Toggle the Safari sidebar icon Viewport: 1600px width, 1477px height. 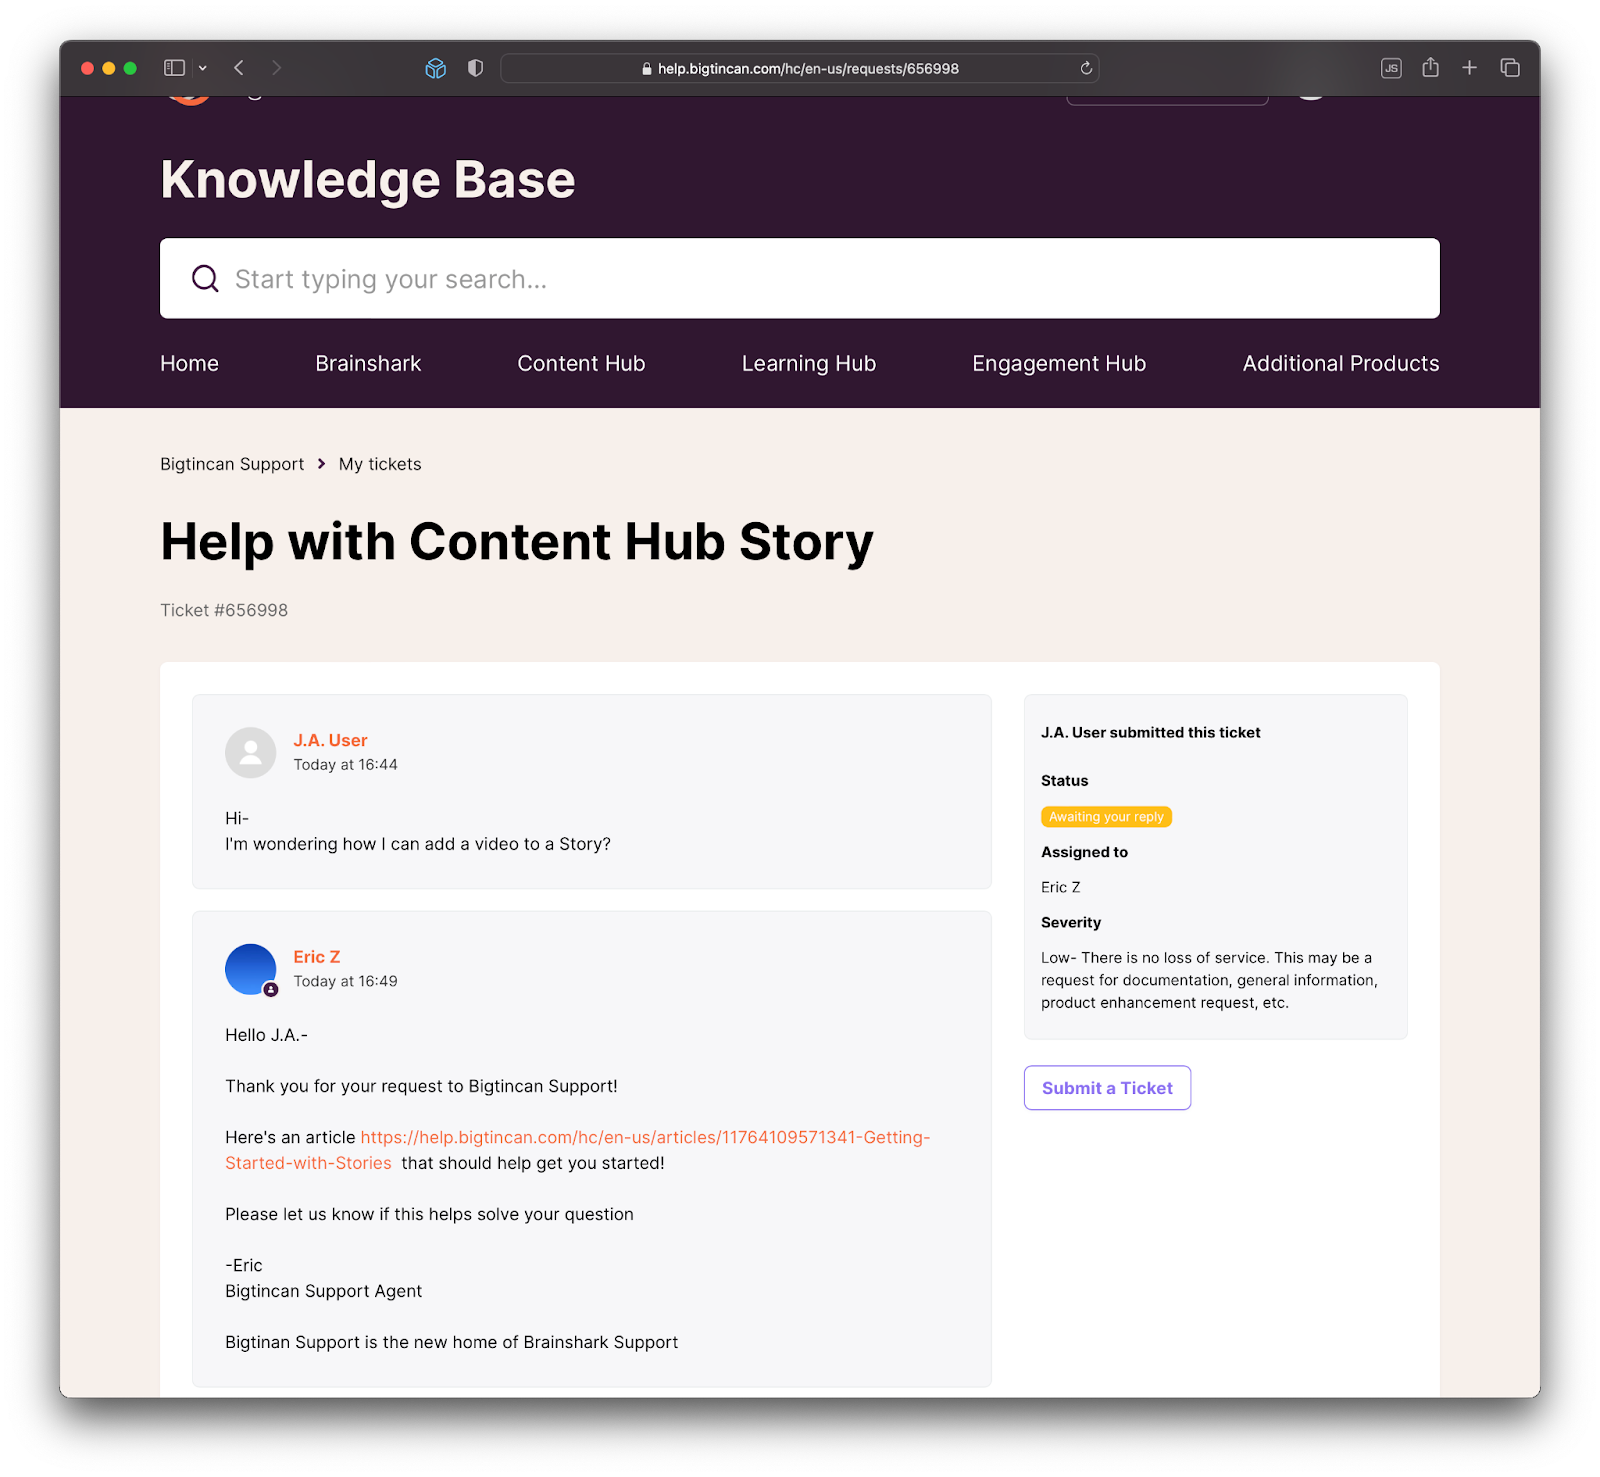click(174, 68)
